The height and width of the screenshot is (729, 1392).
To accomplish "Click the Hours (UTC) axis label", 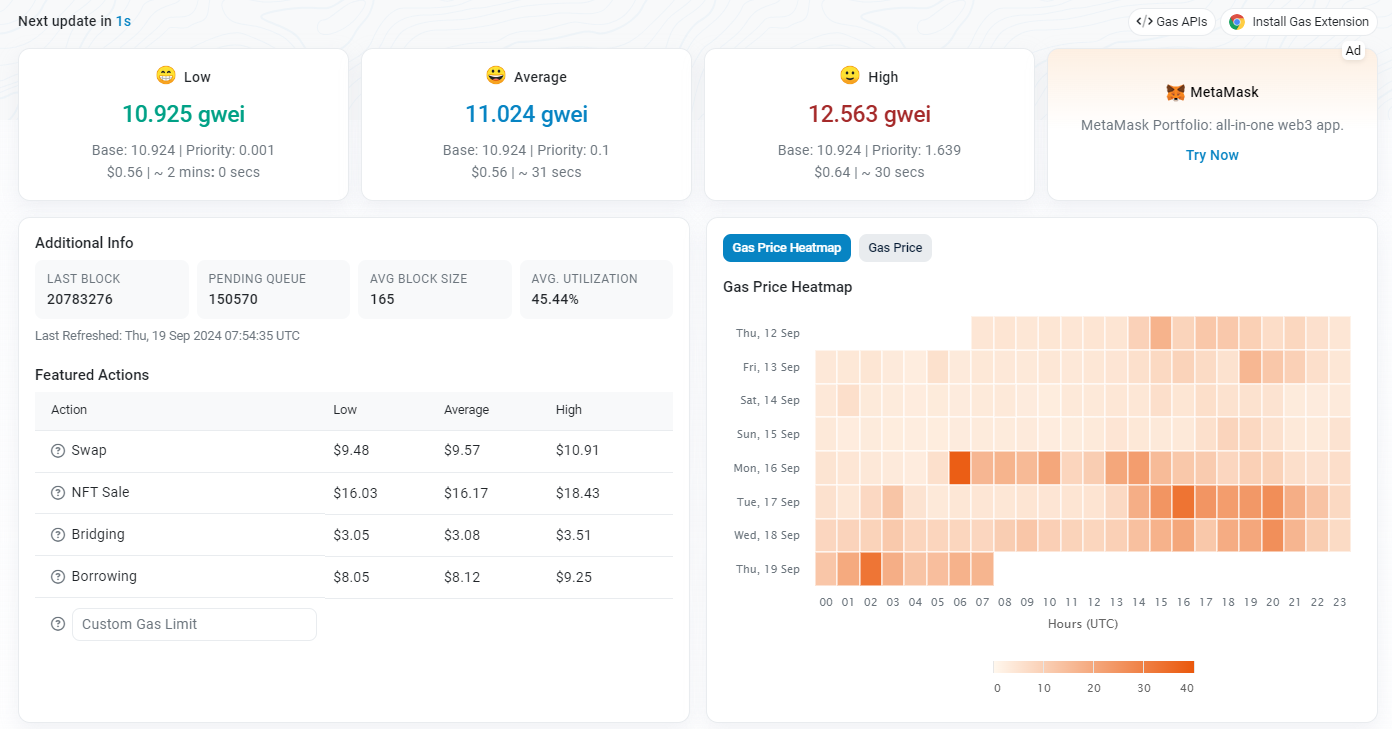I will click(1083, 624).
